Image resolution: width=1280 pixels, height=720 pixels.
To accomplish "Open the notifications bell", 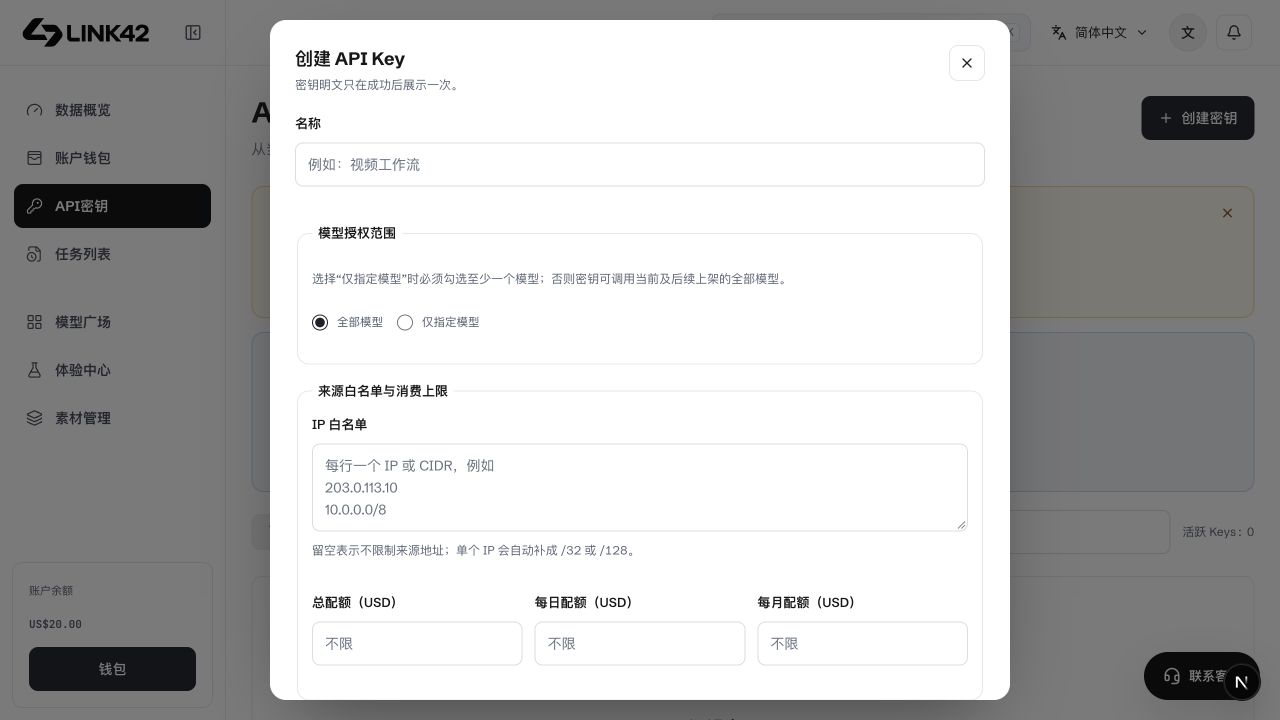I will click(x=1234, y=32).
